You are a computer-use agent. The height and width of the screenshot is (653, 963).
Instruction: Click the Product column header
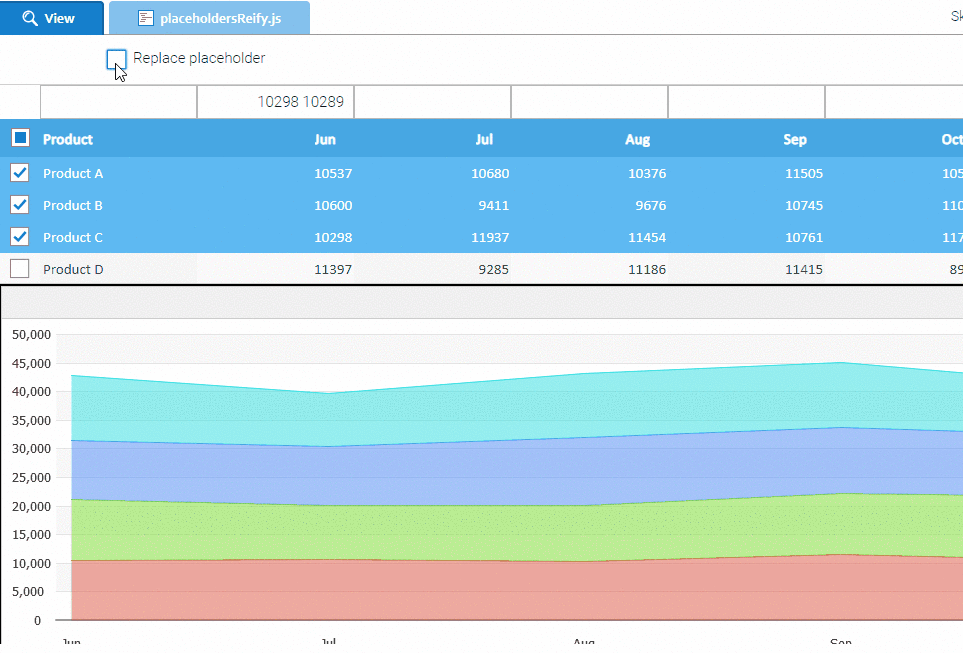click(x=68, y=139)
